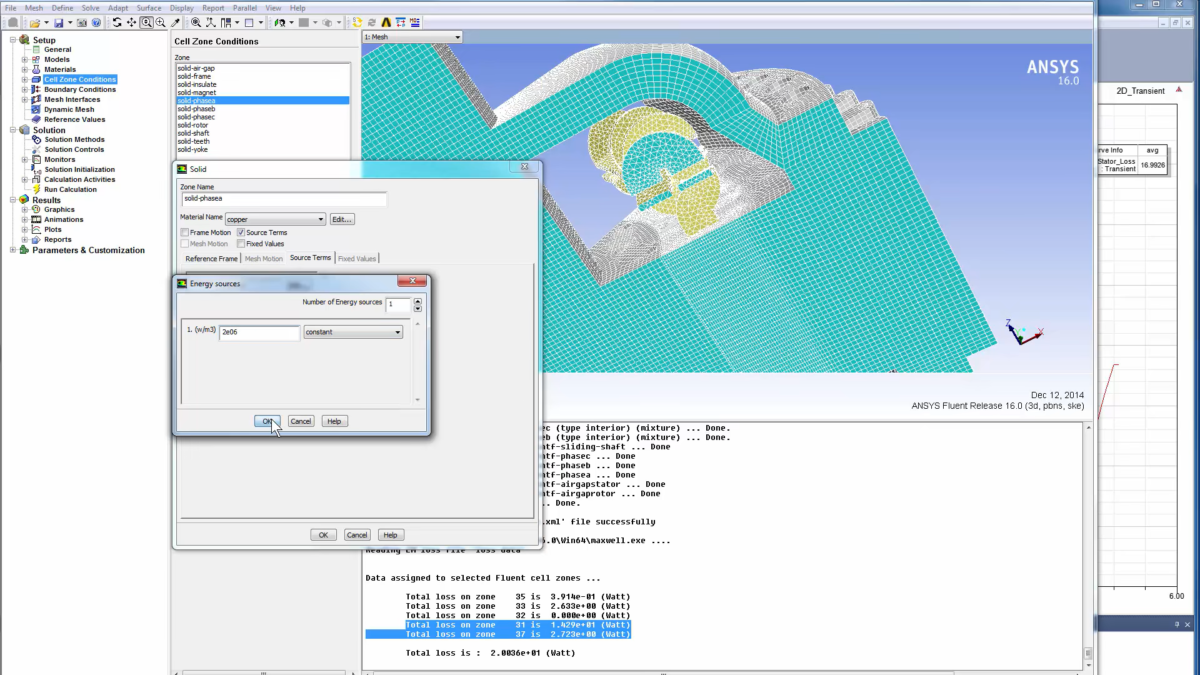
Task: Tick the Fixed Values checkbox
Action: click(241, 243)
